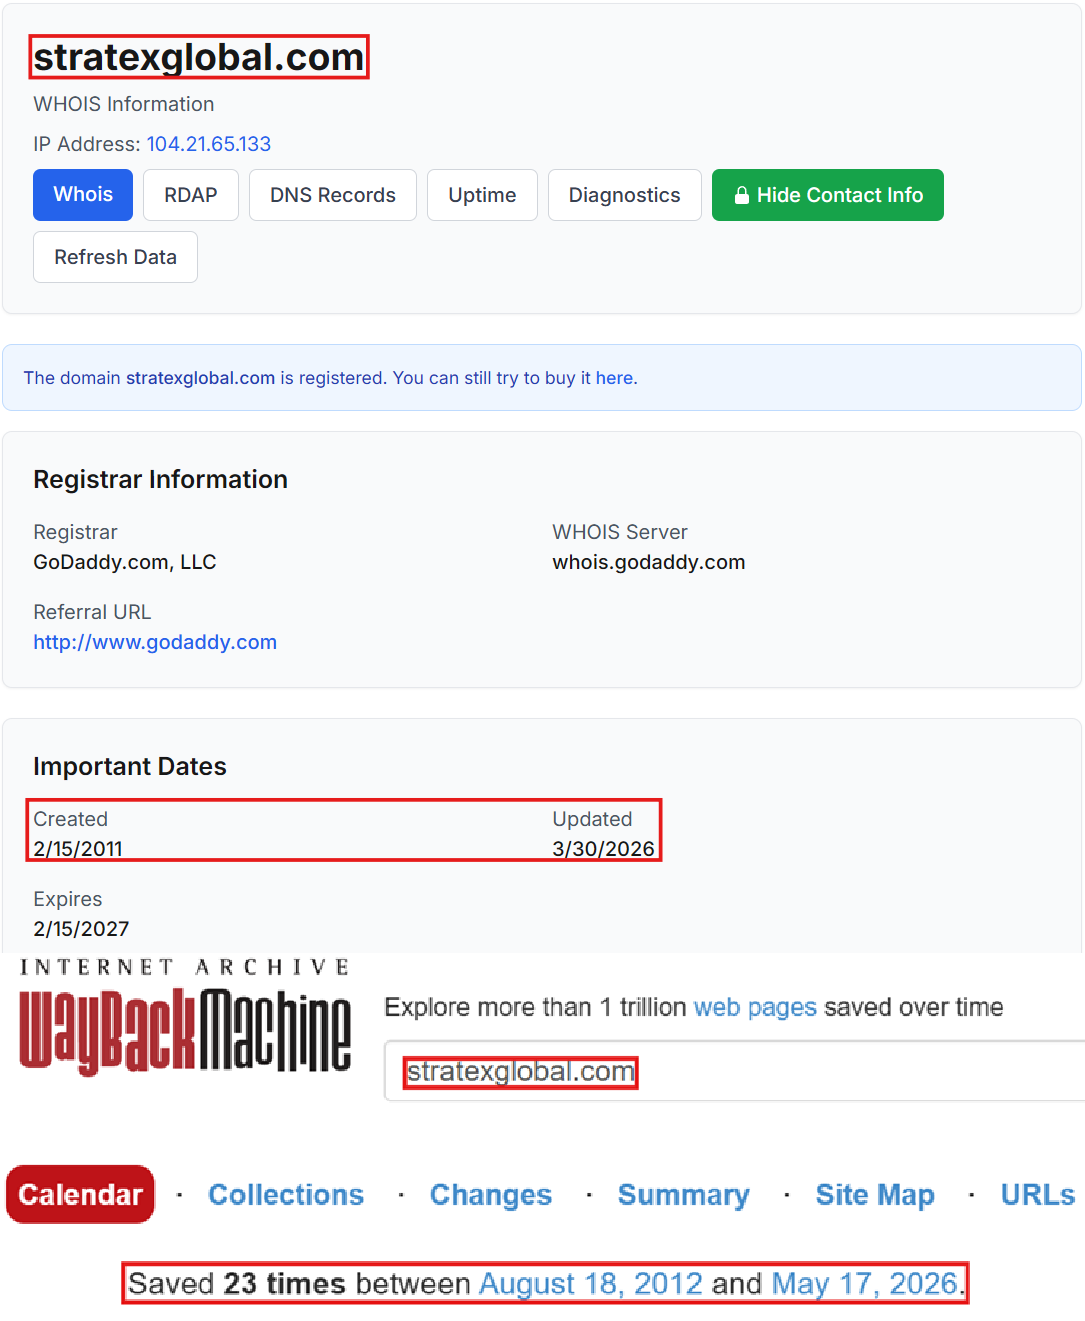Viewport: 1085px width, 1321px height.
Task: Open the http://www.godaddy.com referral link
Action: pyautogui.click(x=155, y=642)
